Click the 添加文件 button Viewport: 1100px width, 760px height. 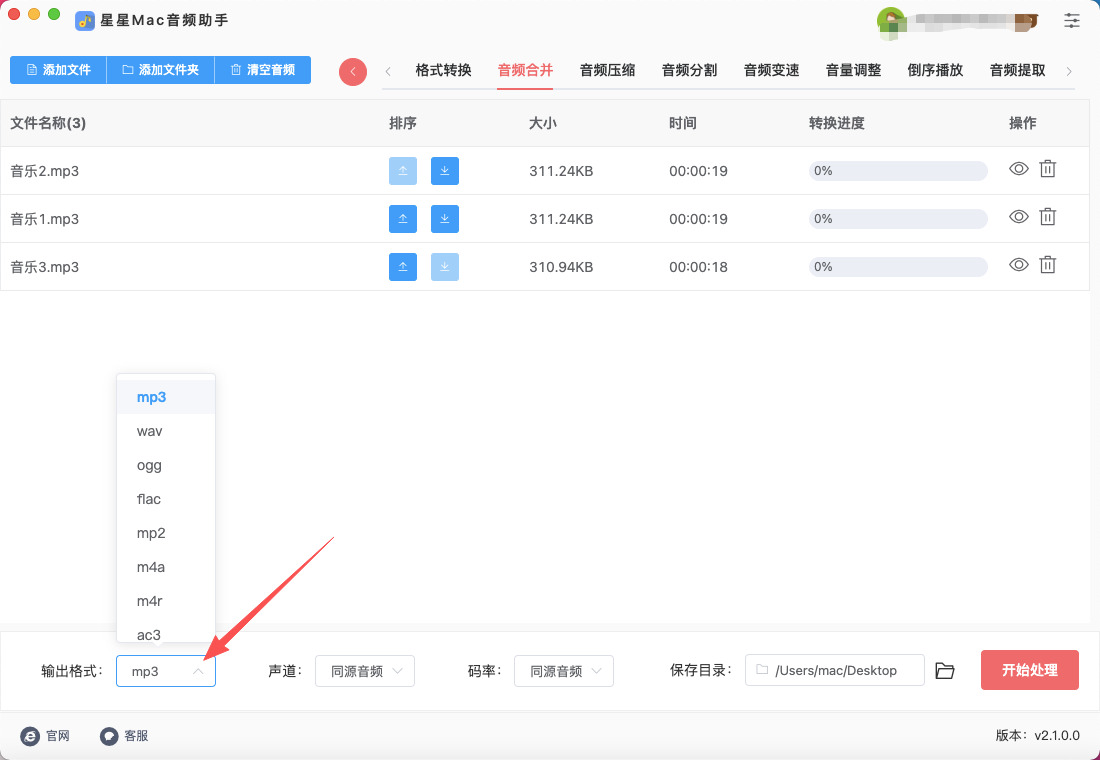click(x=58, y=70)
